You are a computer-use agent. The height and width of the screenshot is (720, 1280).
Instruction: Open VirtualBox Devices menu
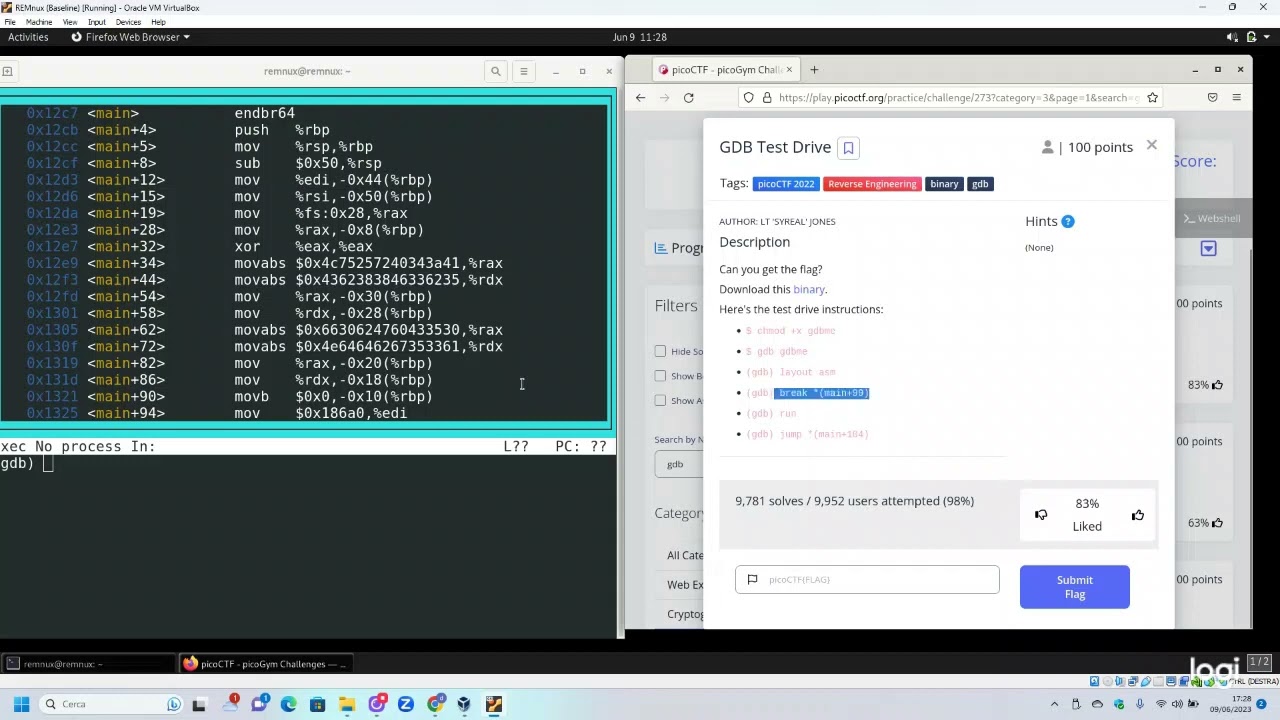click(128, 22)
